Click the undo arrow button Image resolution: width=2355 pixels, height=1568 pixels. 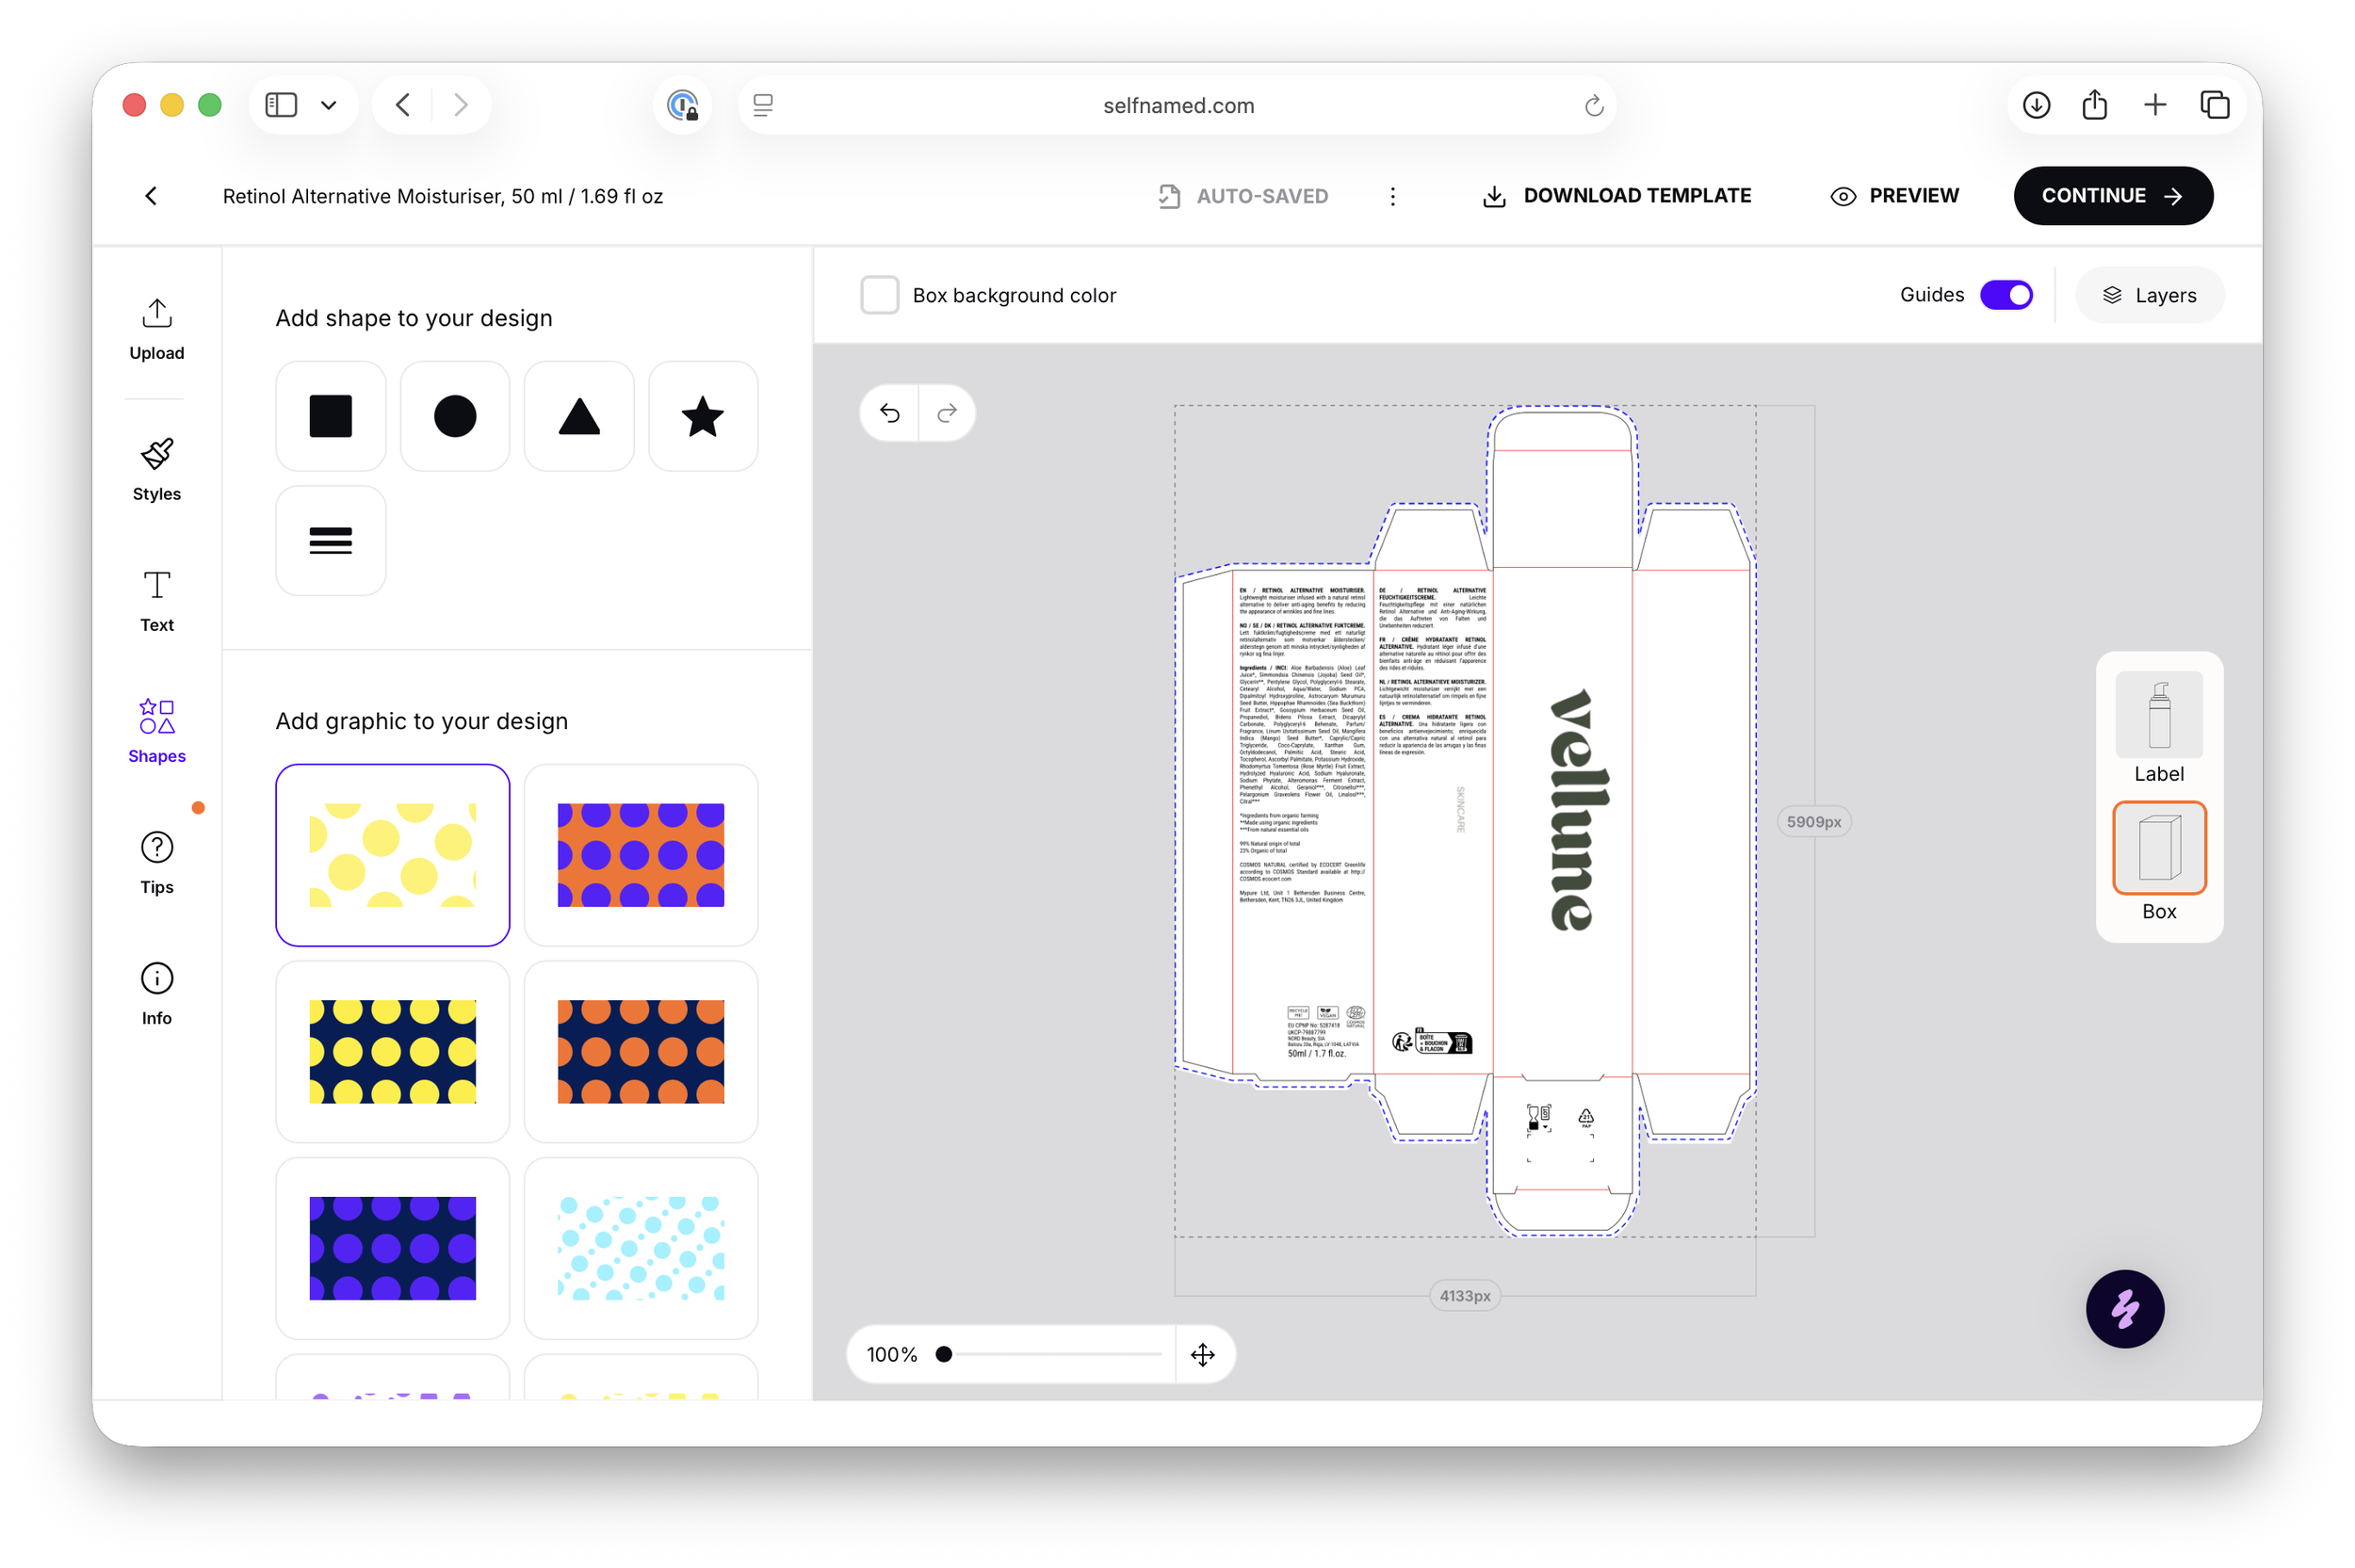click(x=889, y=413)
